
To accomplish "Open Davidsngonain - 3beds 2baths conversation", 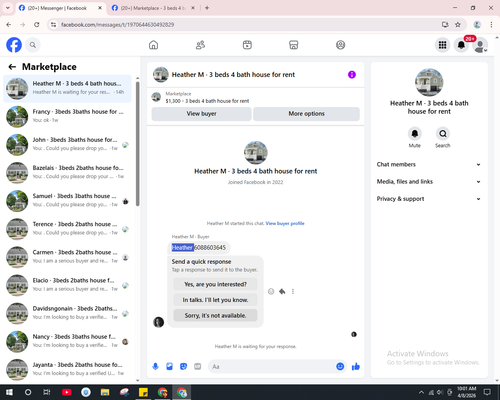I will pyautogui.click(x=67, y=314).
